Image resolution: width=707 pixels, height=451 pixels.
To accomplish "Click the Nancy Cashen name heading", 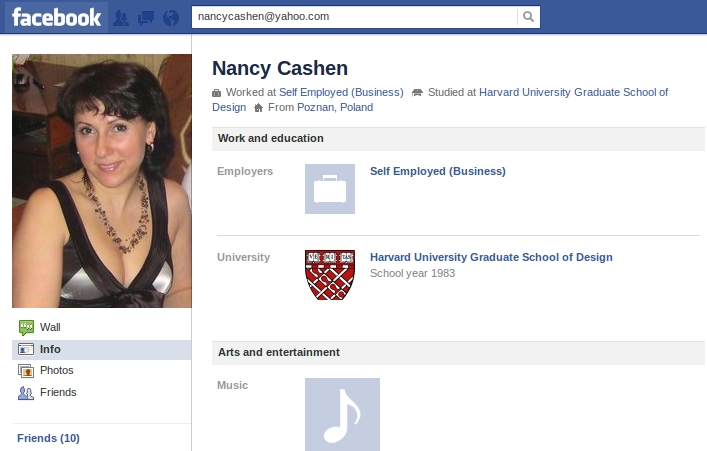I will point(280,69).
